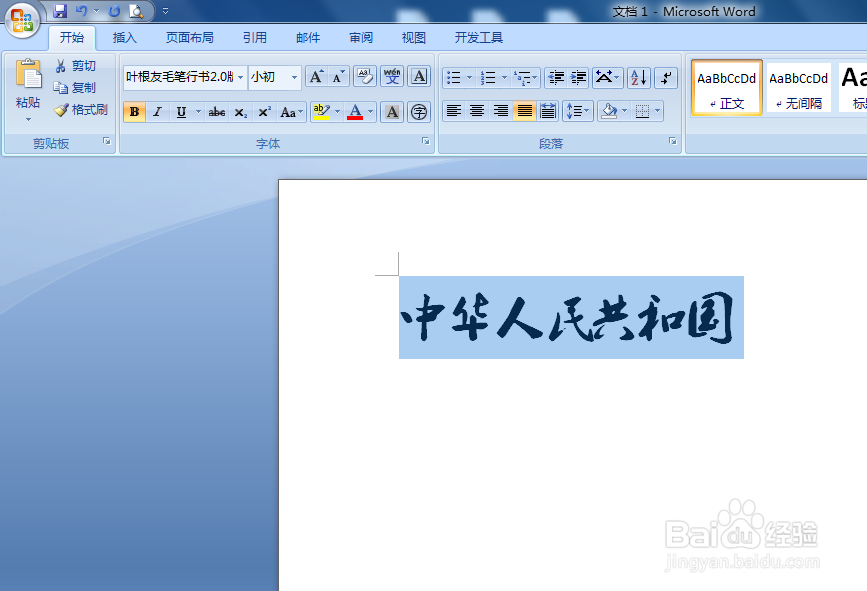Screen dimensions: 867x591
Task: Decrease paragraph indent
Action: (556, 77)
